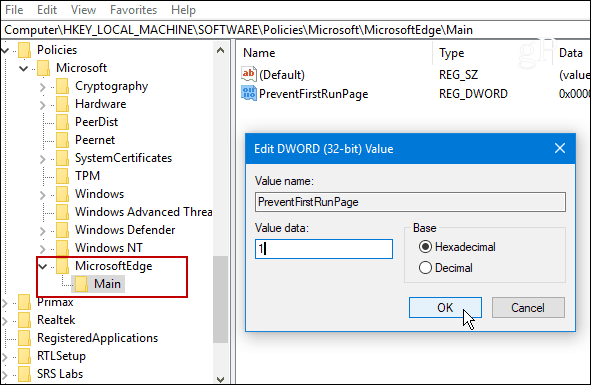Click the Peernet folder icon

(x=62, y=140)
